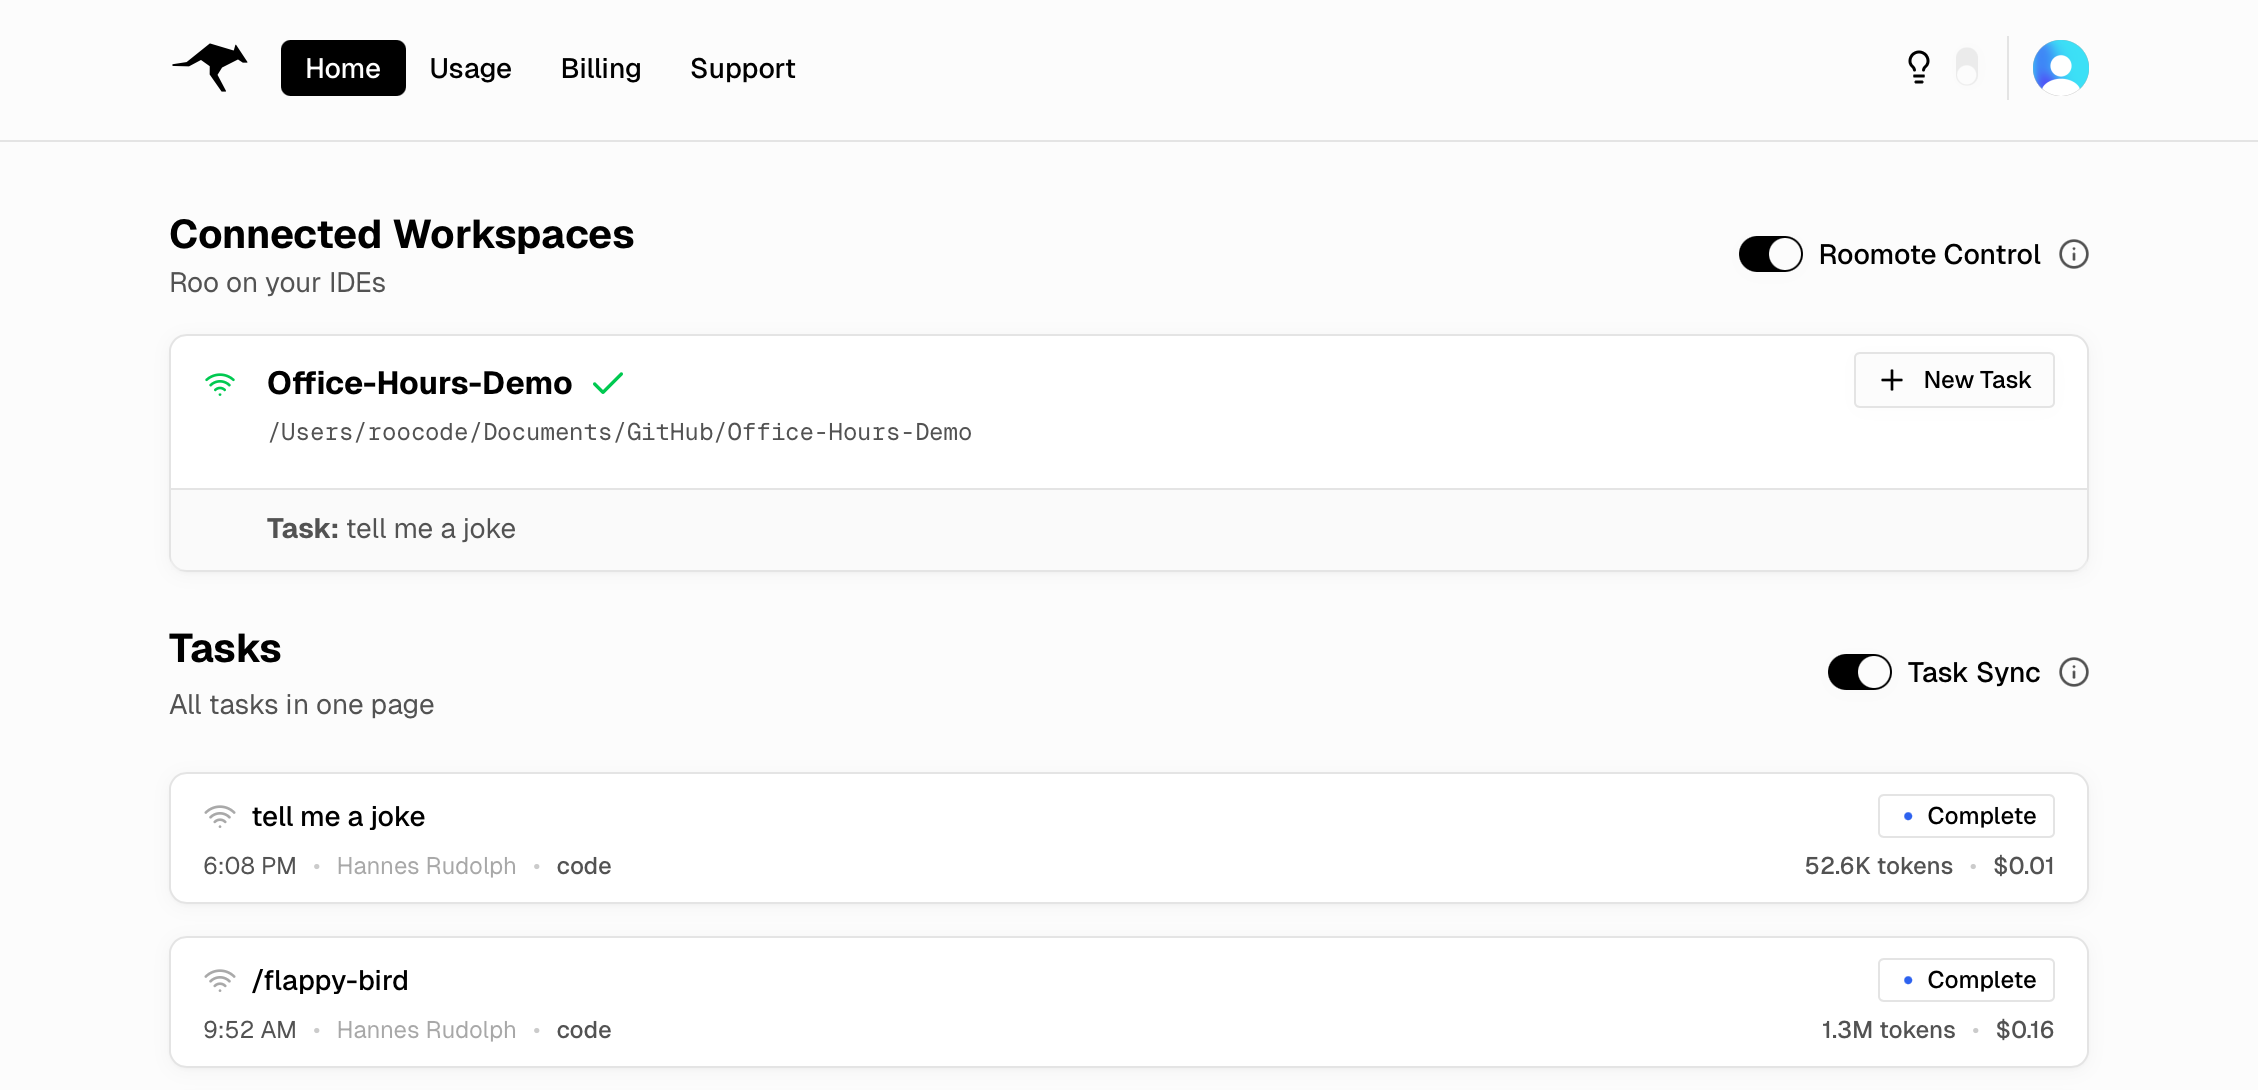Navigate to Support
This screenshot has height=1090, width=2258.
pos(742,68)
